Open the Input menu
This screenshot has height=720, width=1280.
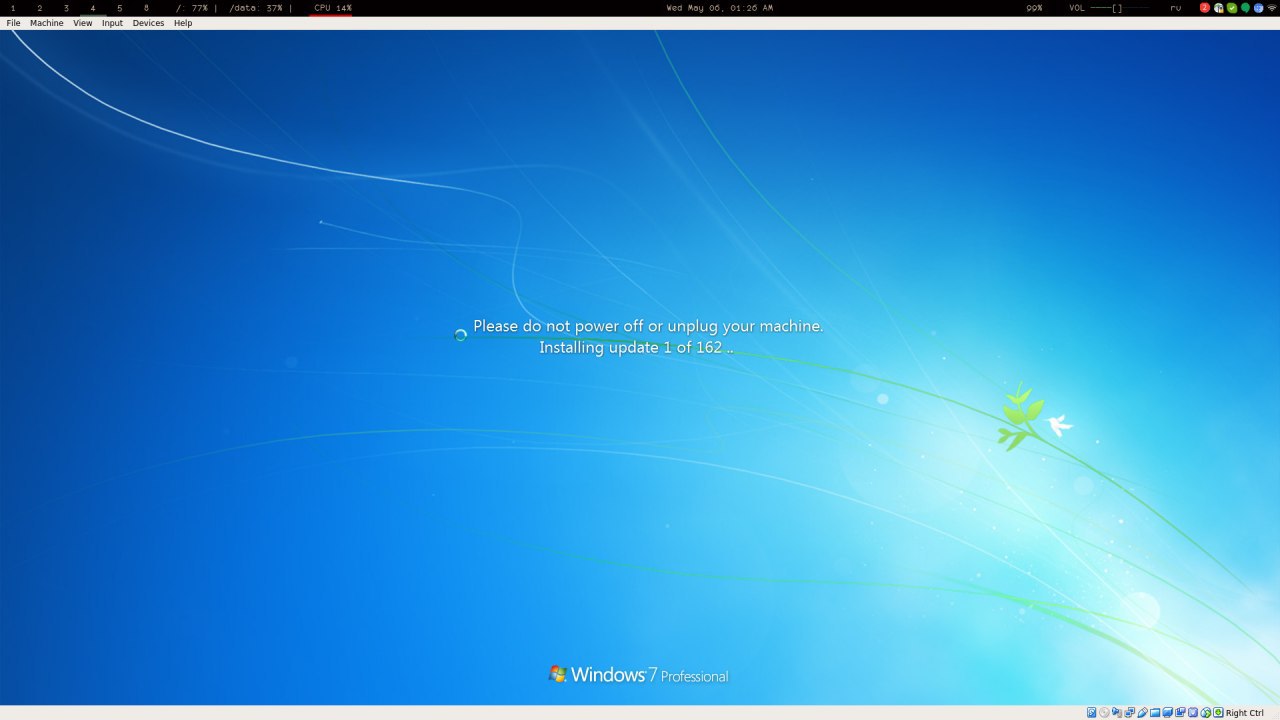pyautogui.click(x=112, y=23)
